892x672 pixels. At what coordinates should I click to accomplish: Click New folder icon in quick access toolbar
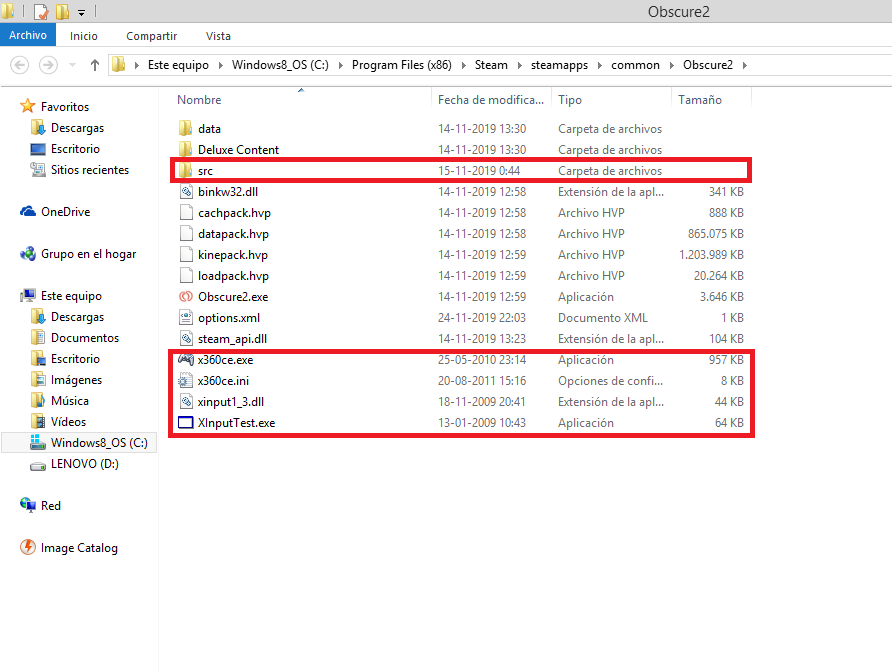point(62,11)
